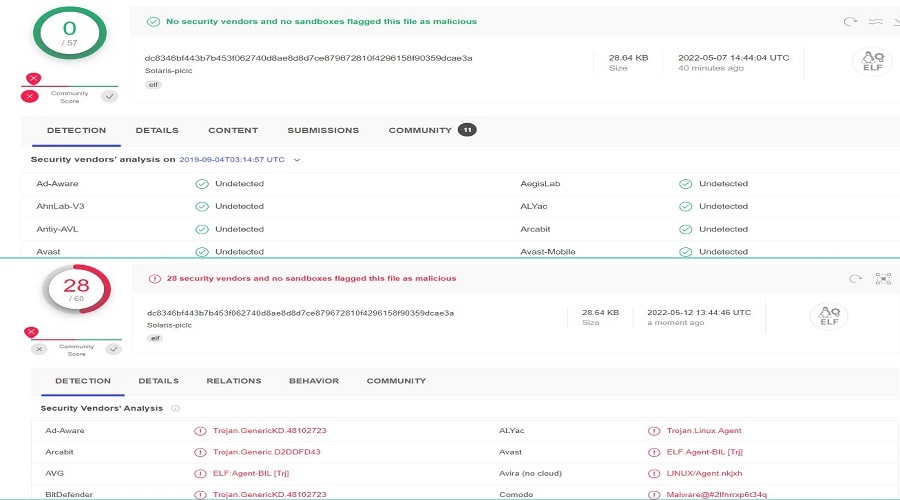The image size is (900, 500).
Task: Click reanalyze icon in the top report
Action: click(x=850, y=21)
